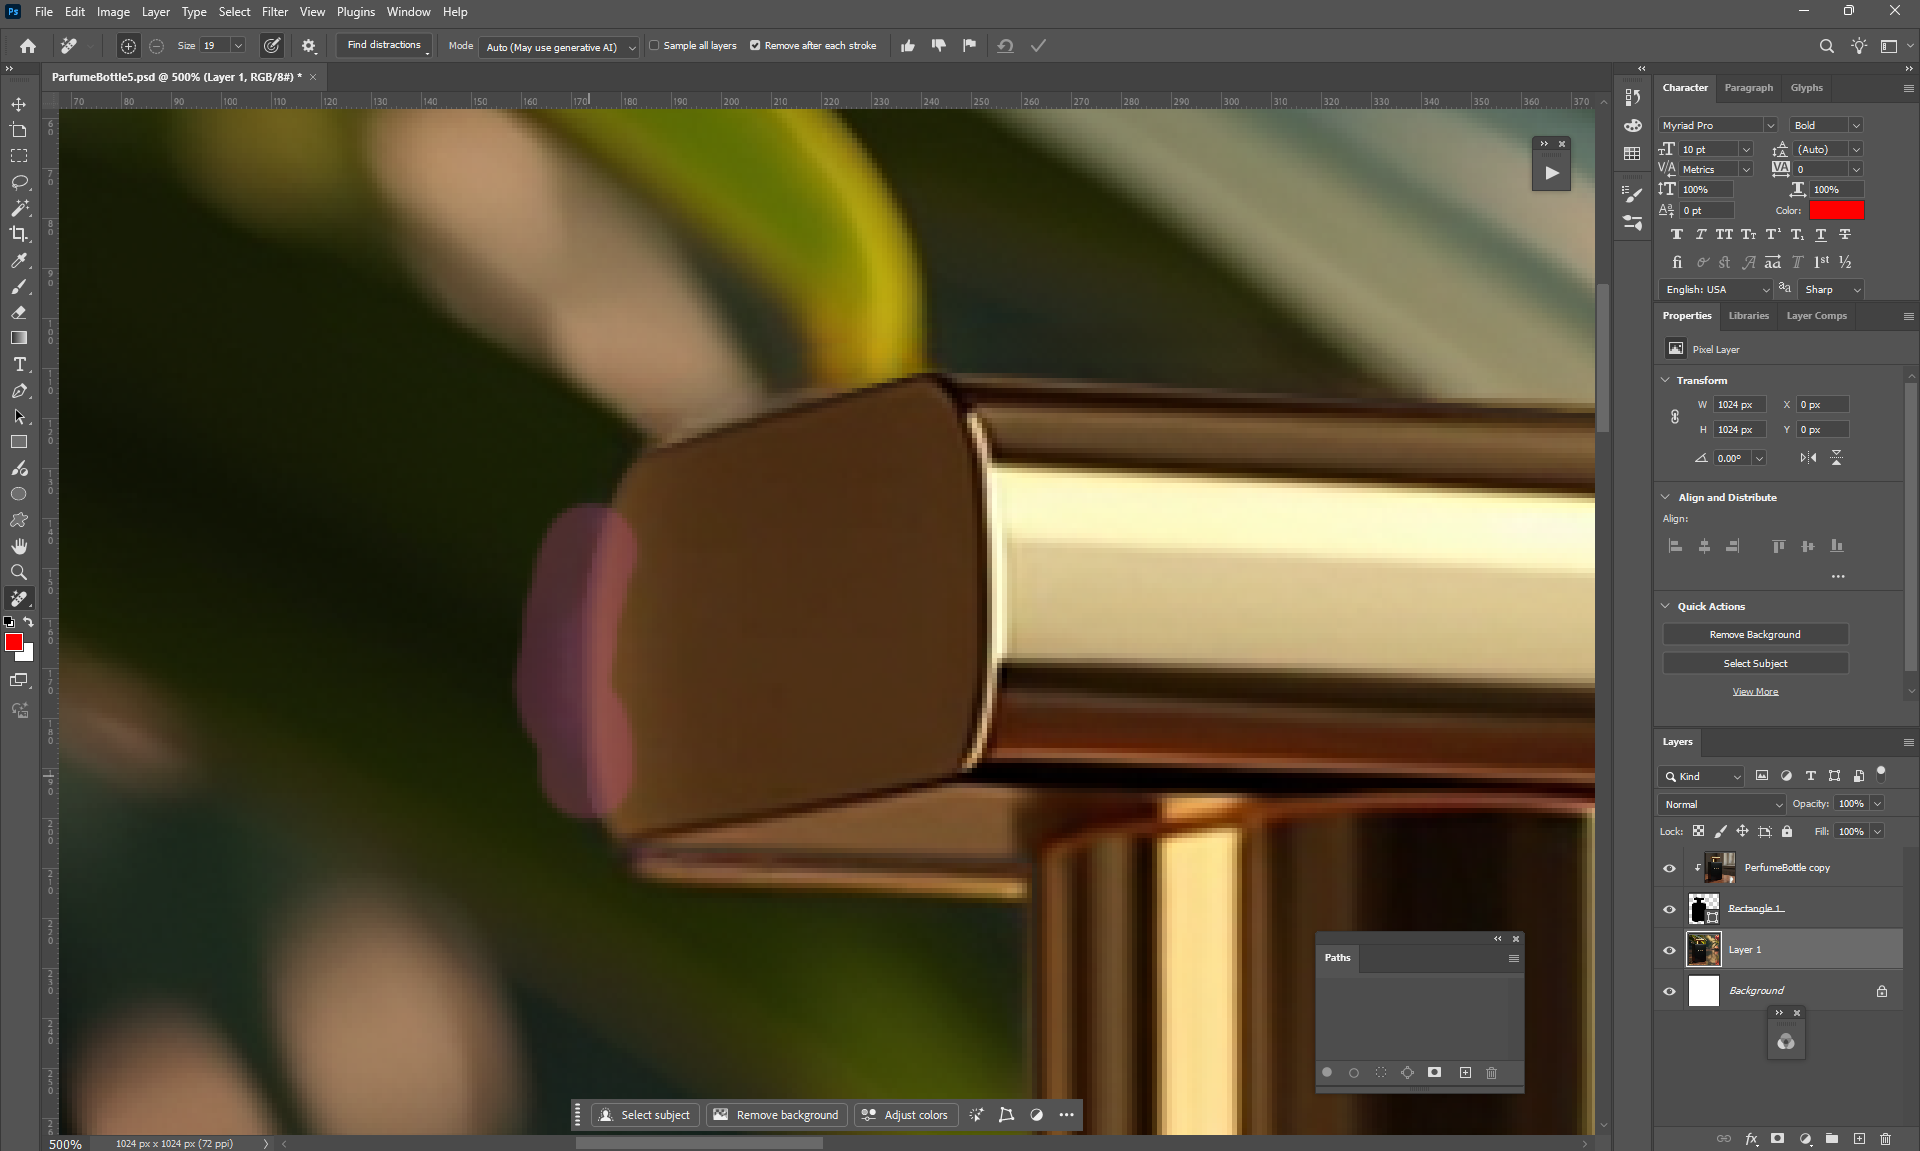Click the red text Color swatch

click(x=1836, y=210)
